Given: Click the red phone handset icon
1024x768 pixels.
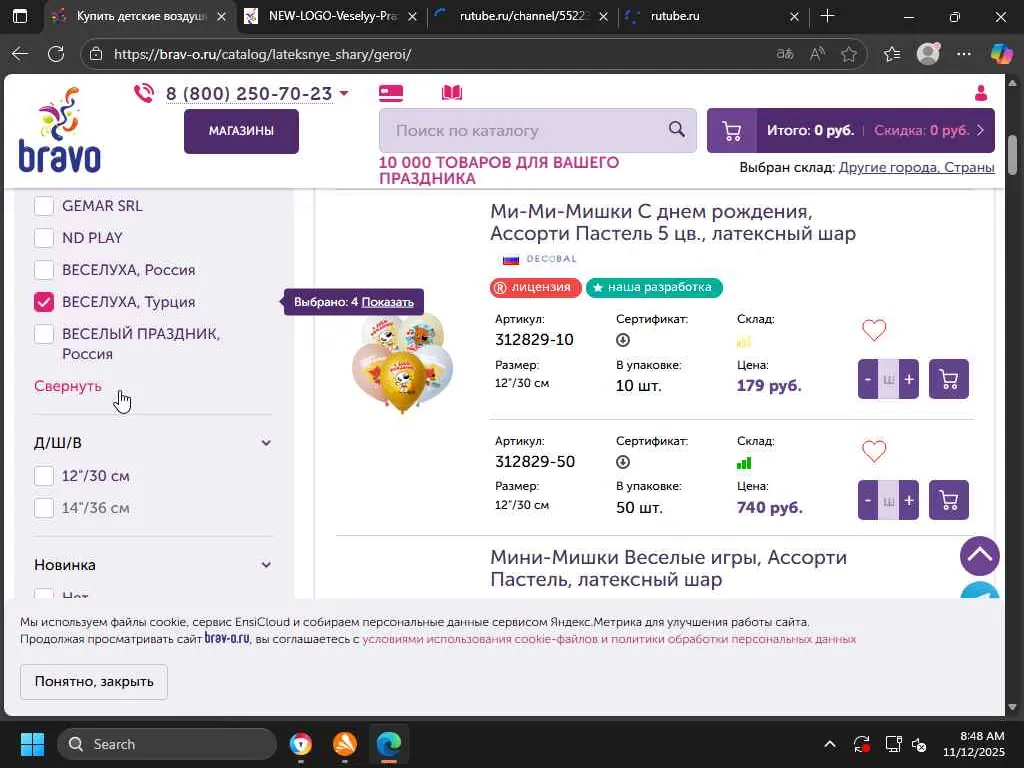Looking at the screenshot, I should click(144, 93).
